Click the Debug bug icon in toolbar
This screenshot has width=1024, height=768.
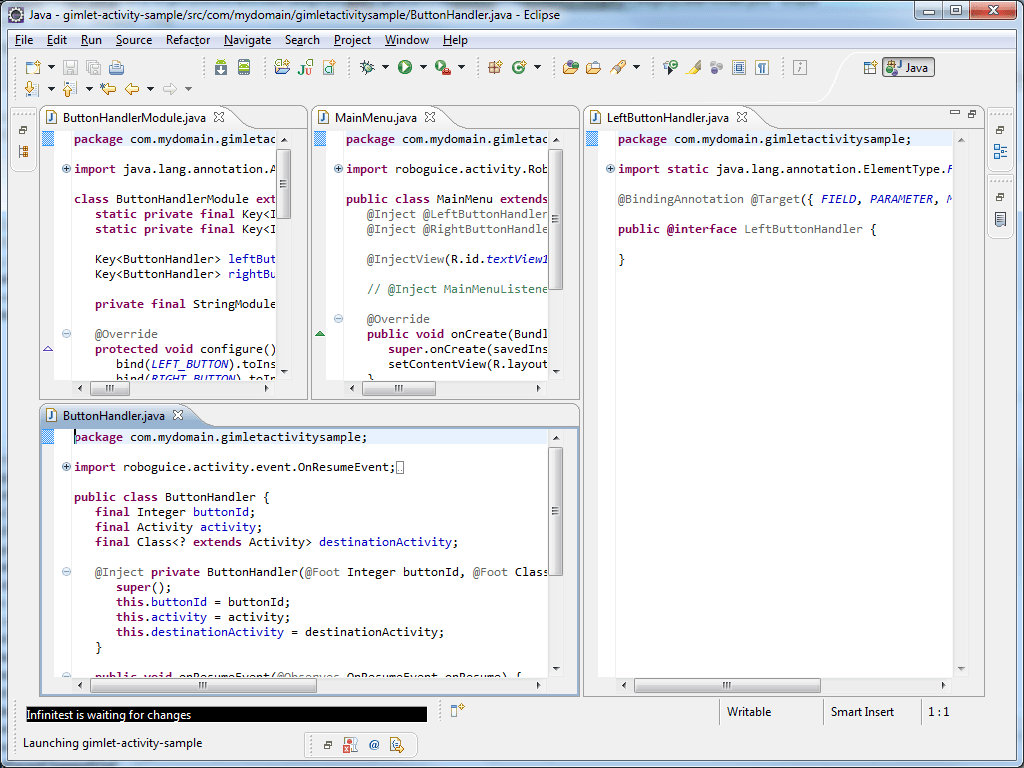(368, 67)
